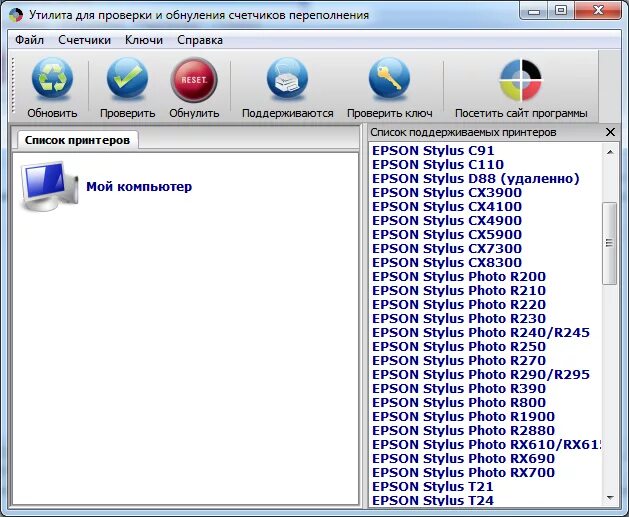Screen dimensions: 629x517
Task: Click the Обновить recycle icon
Action: [x=52, y=78]
